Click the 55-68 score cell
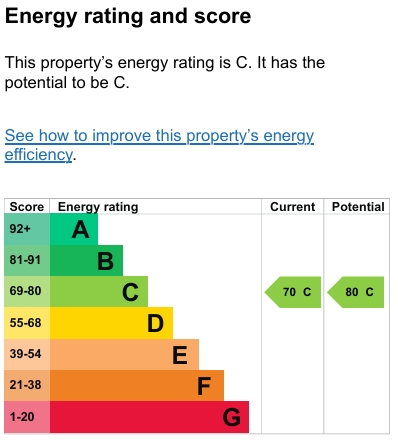Screen dimensions: 398x444 click(27, 323)
